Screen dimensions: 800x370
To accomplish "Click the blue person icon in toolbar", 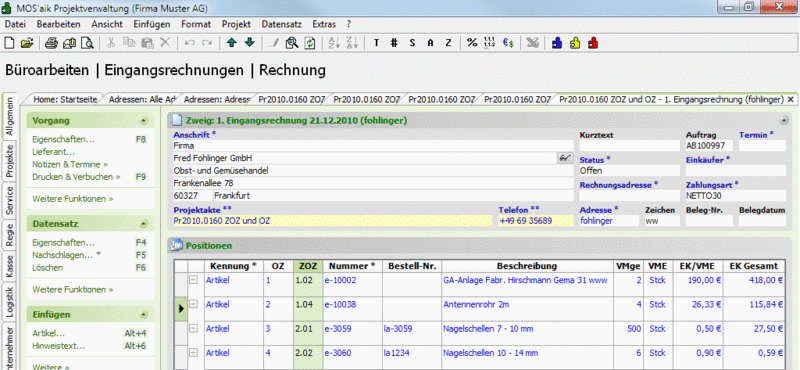I will point(557,43).
